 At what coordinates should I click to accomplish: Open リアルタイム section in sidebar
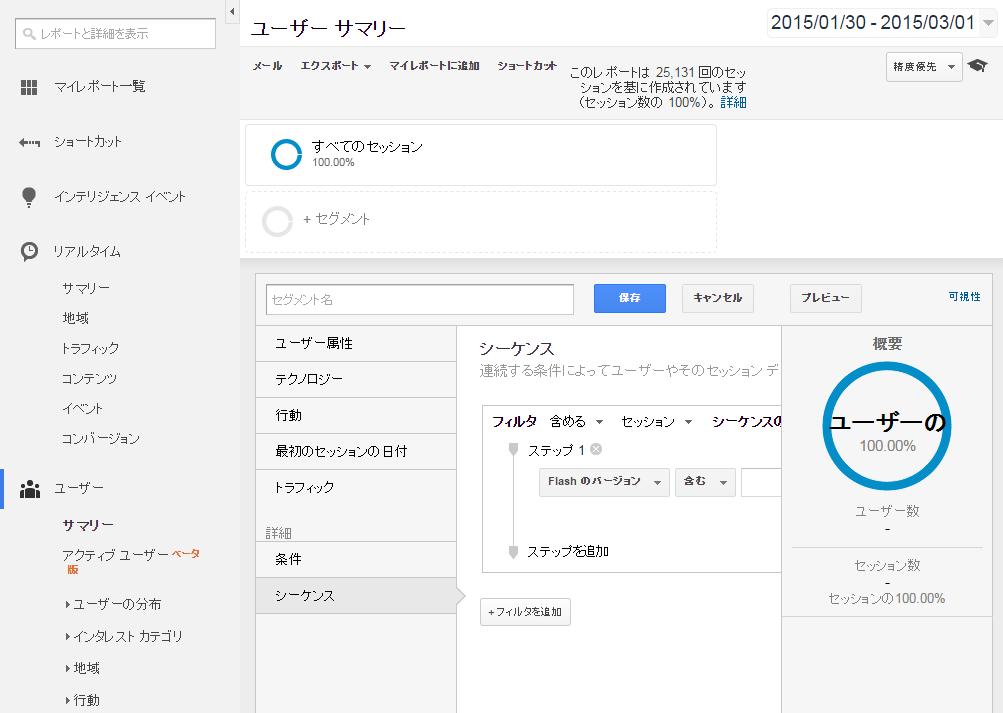[x=88, y=252]
